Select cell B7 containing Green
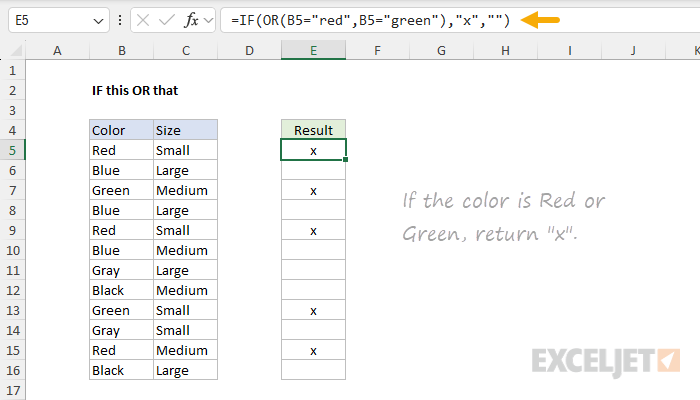Image resolution: width=700 pixels, height=400 pixels. click(x=121, y=191)
